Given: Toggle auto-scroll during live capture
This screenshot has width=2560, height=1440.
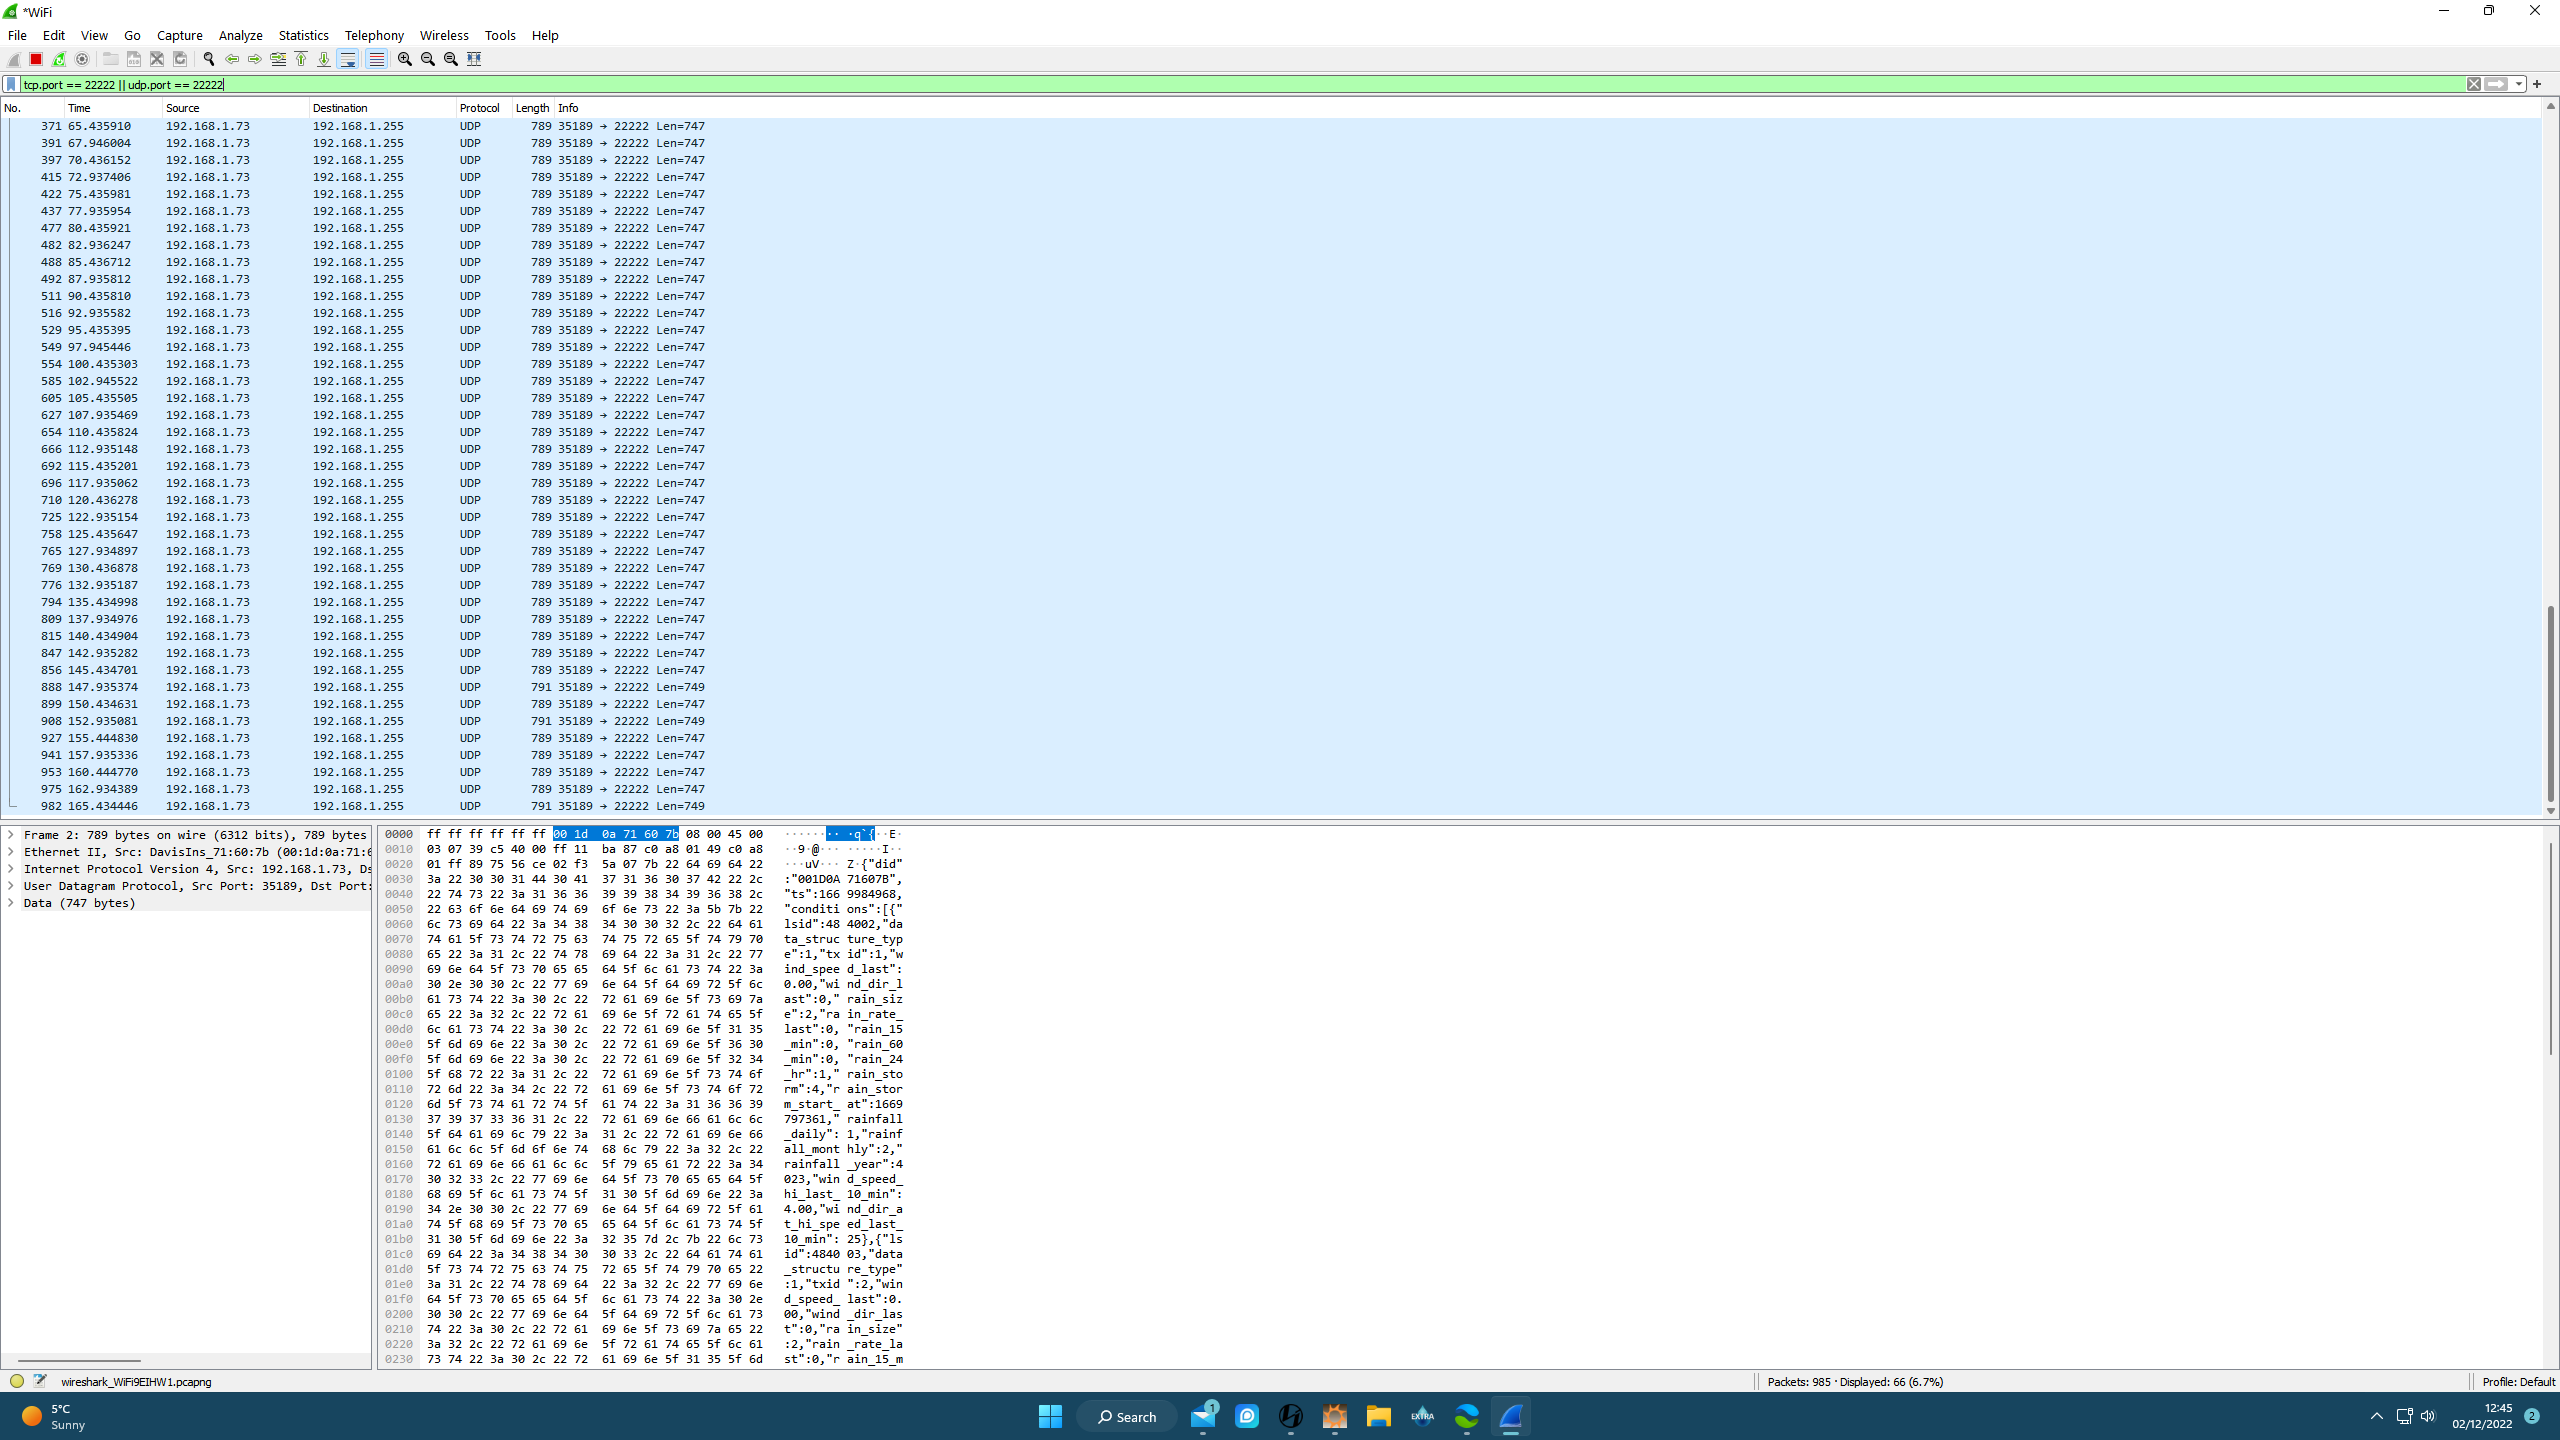Looking at the screenshot, I should (348, 59).
